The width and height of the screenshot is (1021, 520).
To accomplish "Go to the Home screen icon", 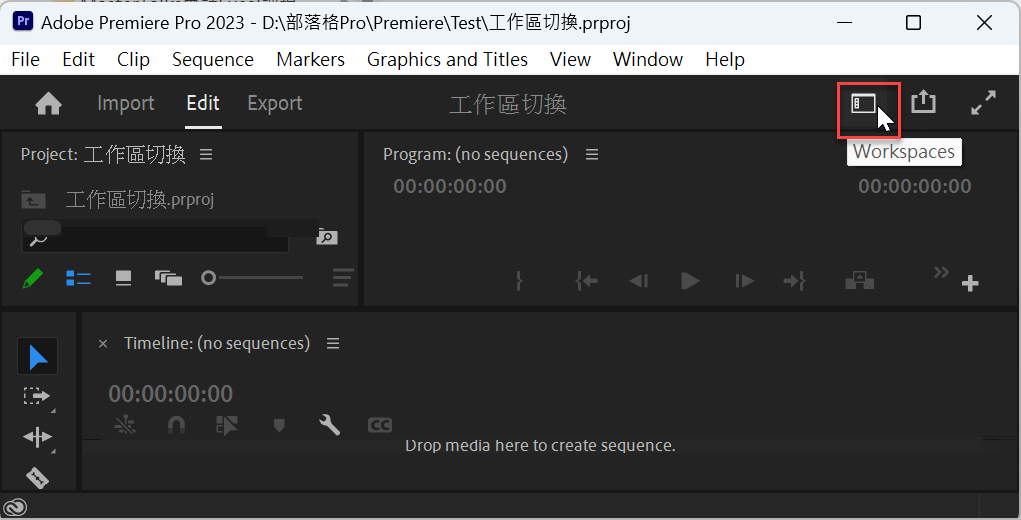I will (48, 103).
